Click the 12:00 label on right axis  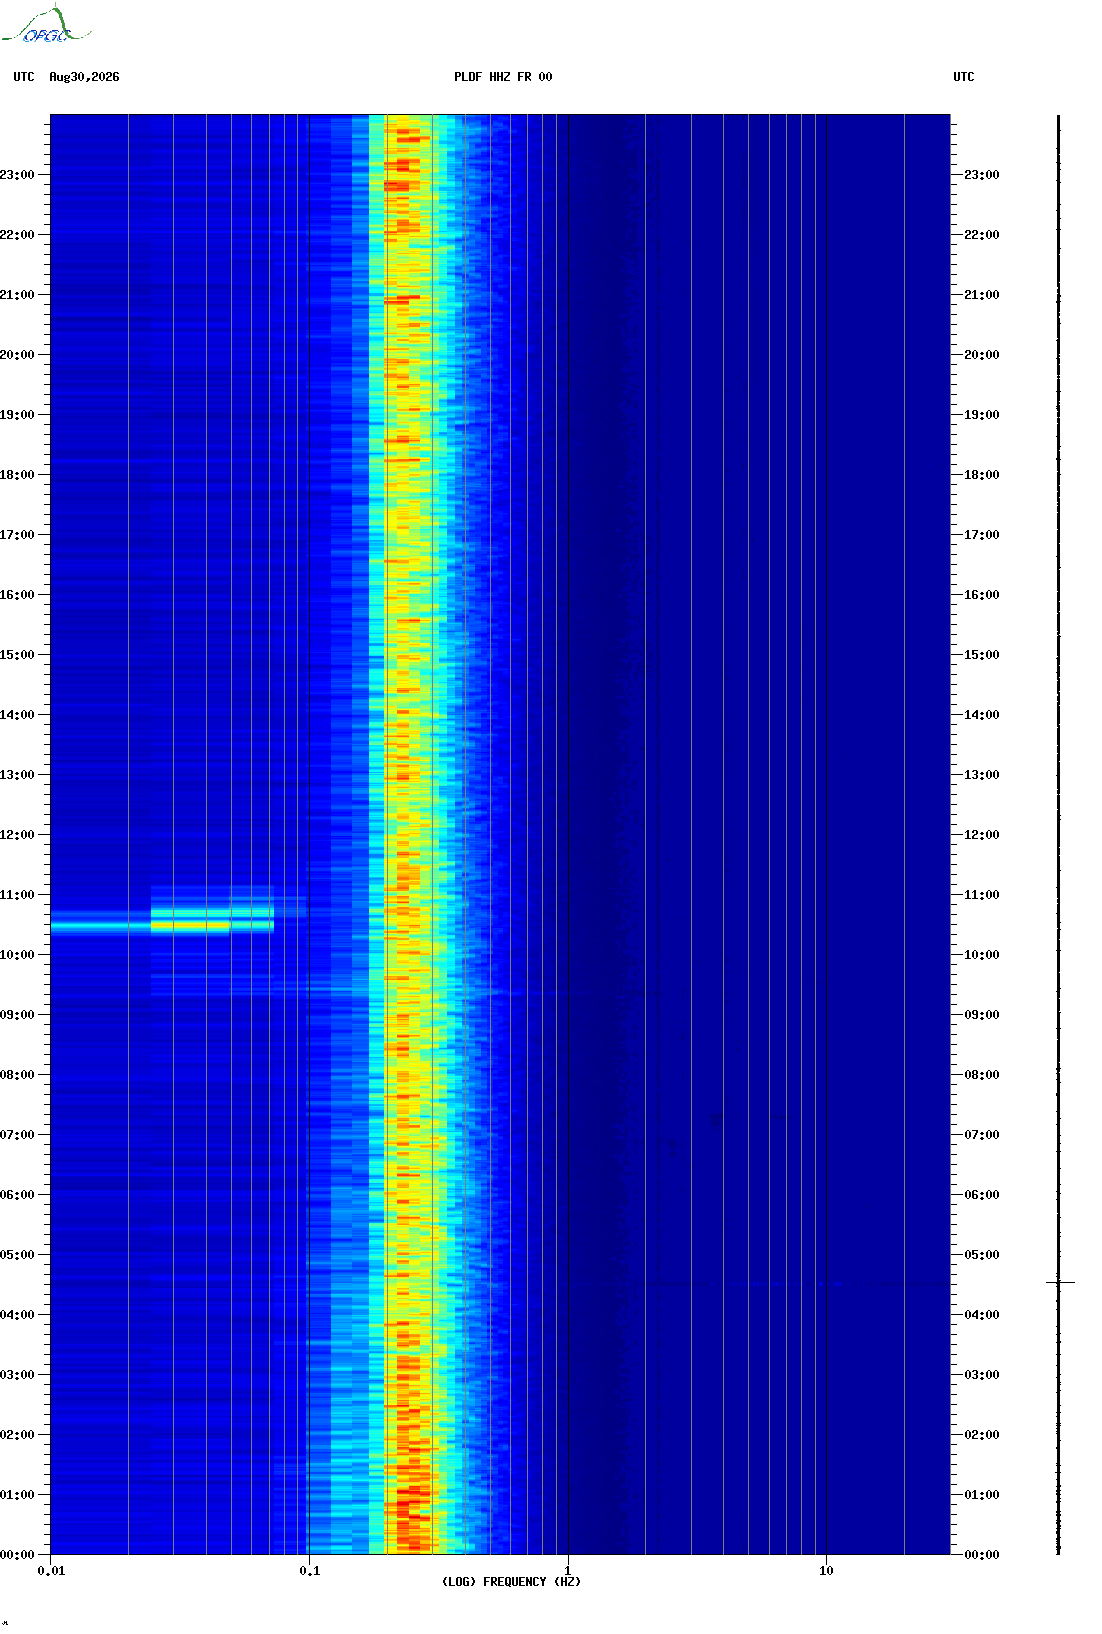982,835
